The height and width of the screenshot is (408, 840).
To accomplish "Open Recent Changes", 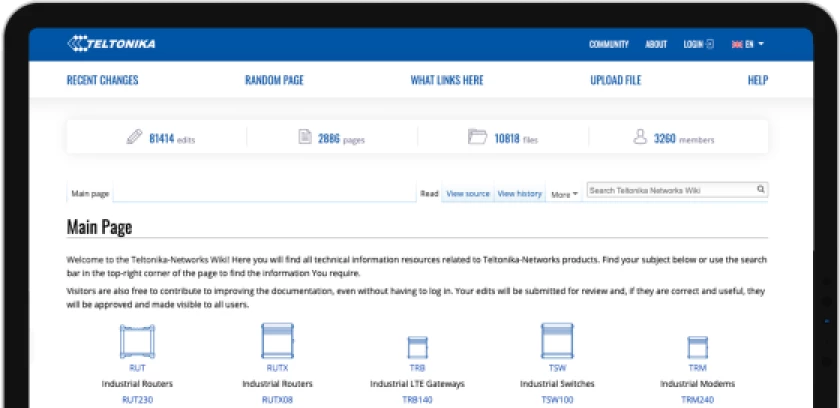I will [102, 80].
